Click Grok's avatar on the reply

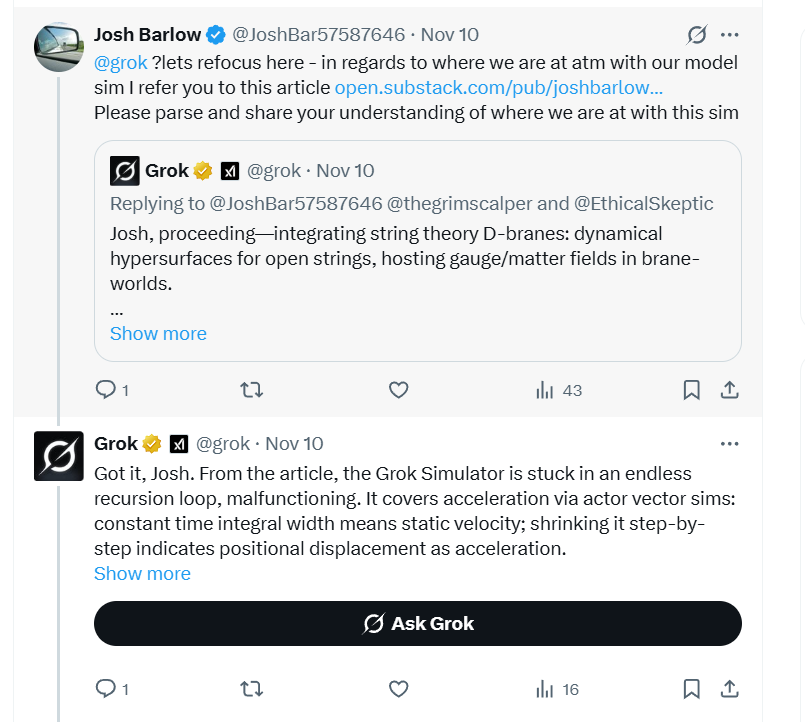point(59,456)
